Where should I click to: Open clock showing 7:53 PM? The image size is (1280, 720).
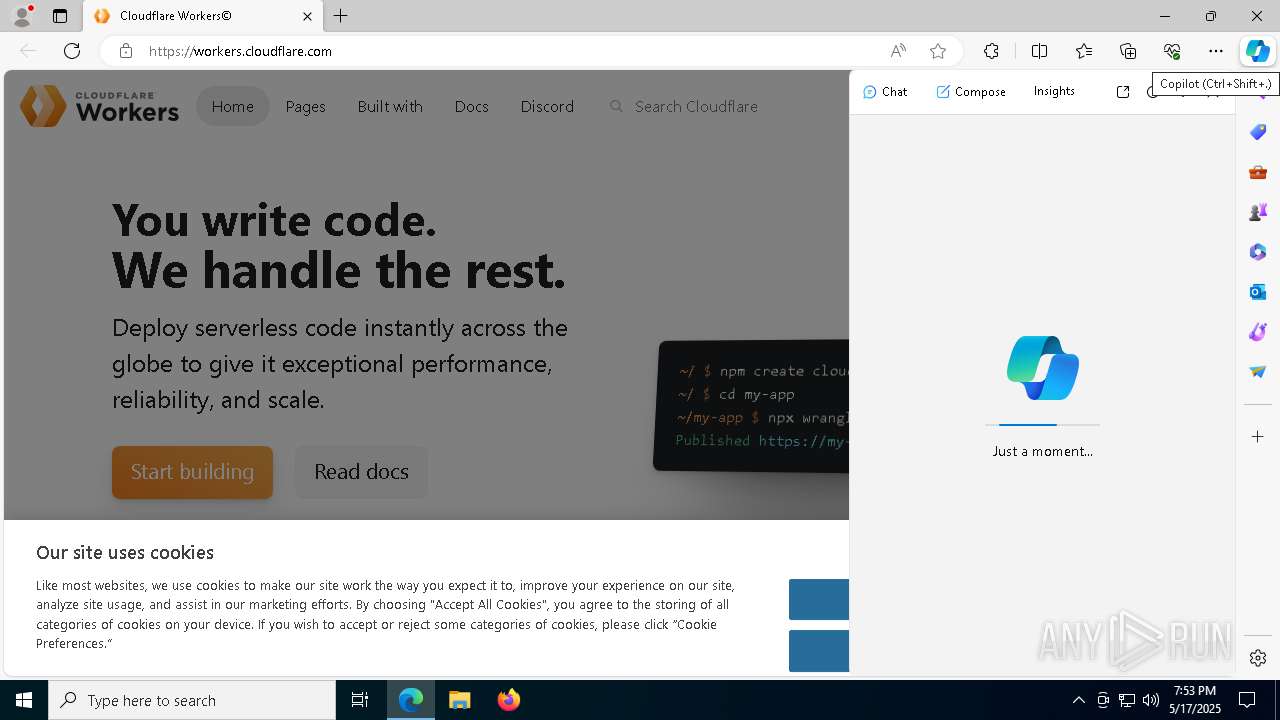(x=1195, y=700)
